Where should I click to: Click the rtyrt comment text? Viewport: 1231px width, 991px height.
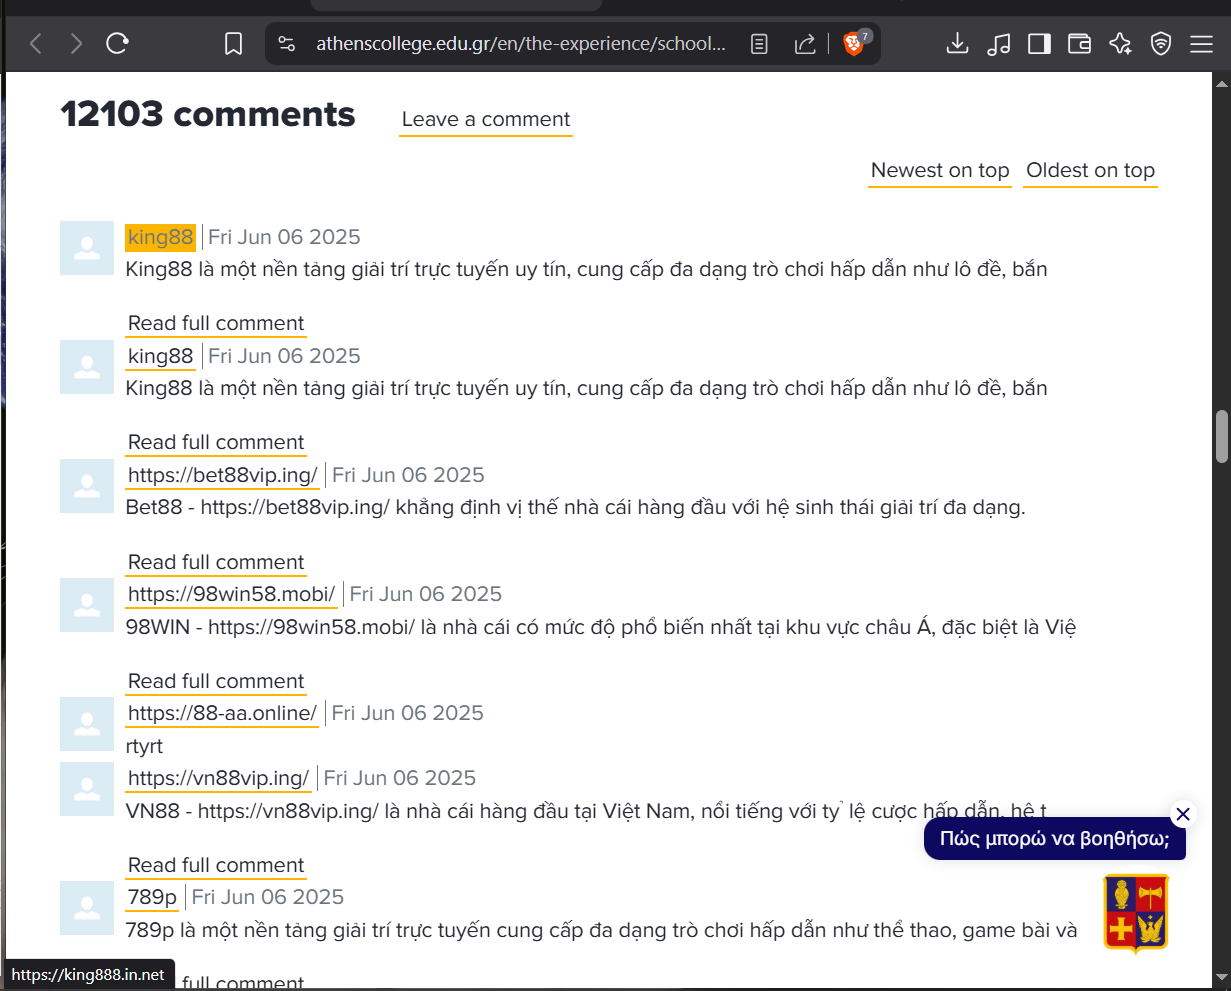(144, 747)
